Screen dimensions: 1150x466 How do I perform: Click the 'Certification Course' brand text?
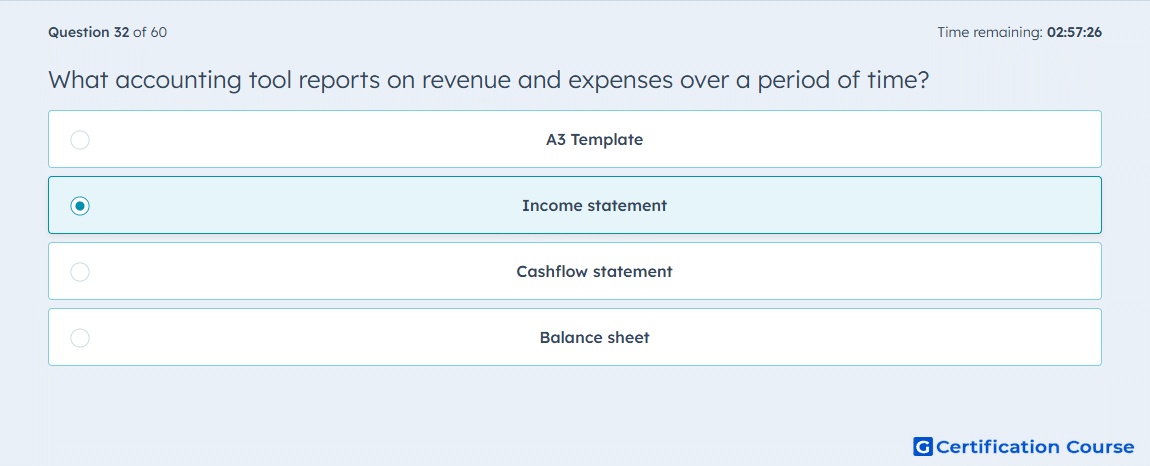point(1035,447)
